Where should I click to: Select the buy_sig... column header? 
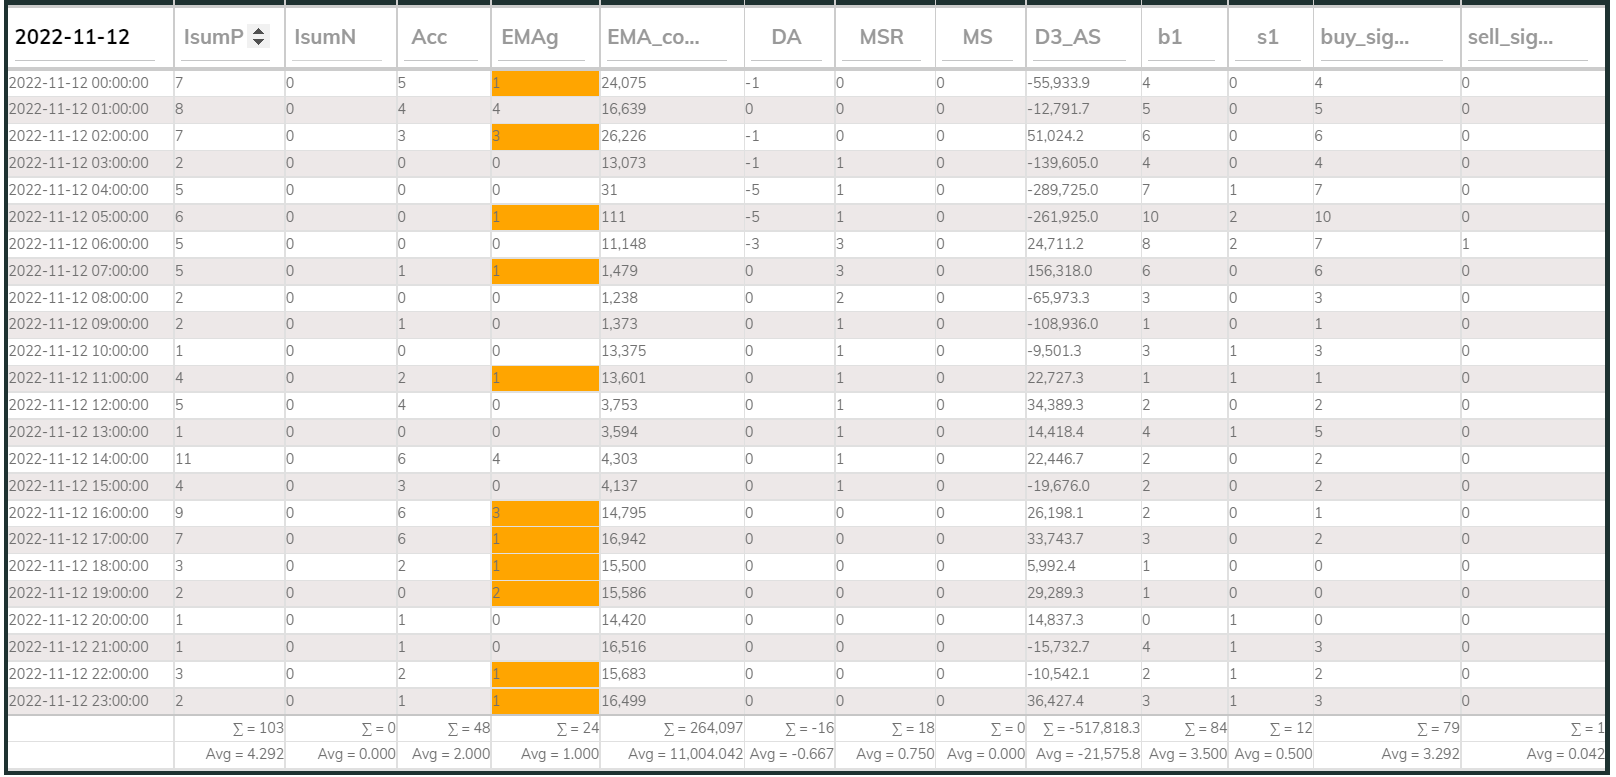1364,37
